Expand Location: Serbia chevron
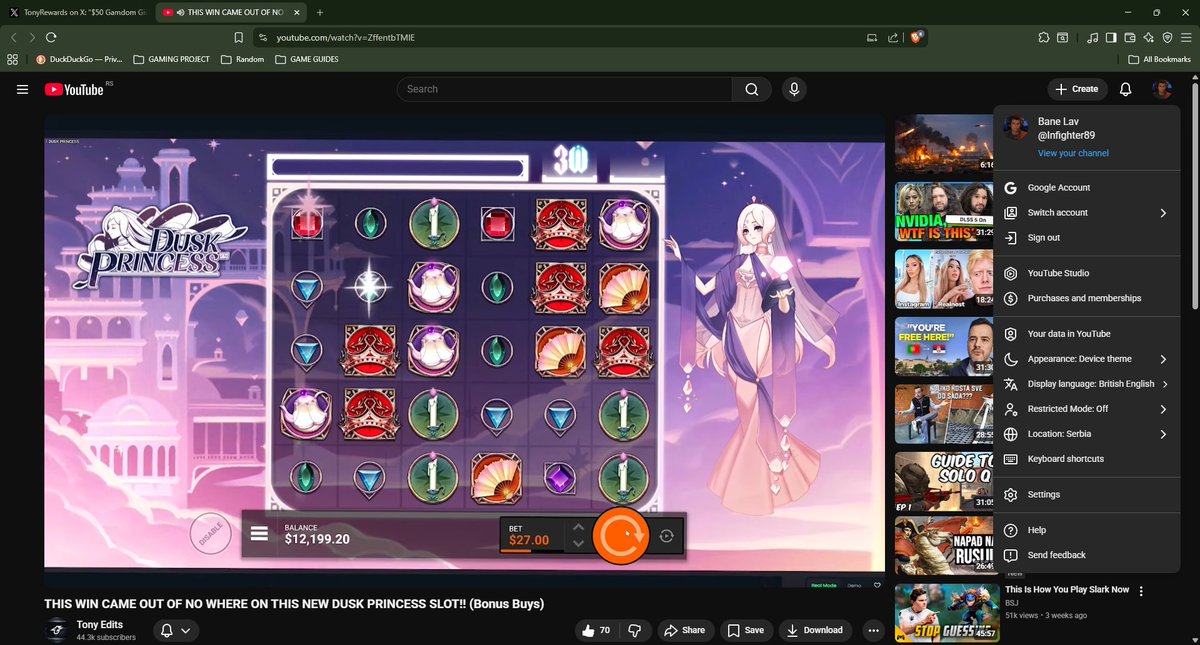The height and width of the screenshot is (645, 1200). (1163, 434)
